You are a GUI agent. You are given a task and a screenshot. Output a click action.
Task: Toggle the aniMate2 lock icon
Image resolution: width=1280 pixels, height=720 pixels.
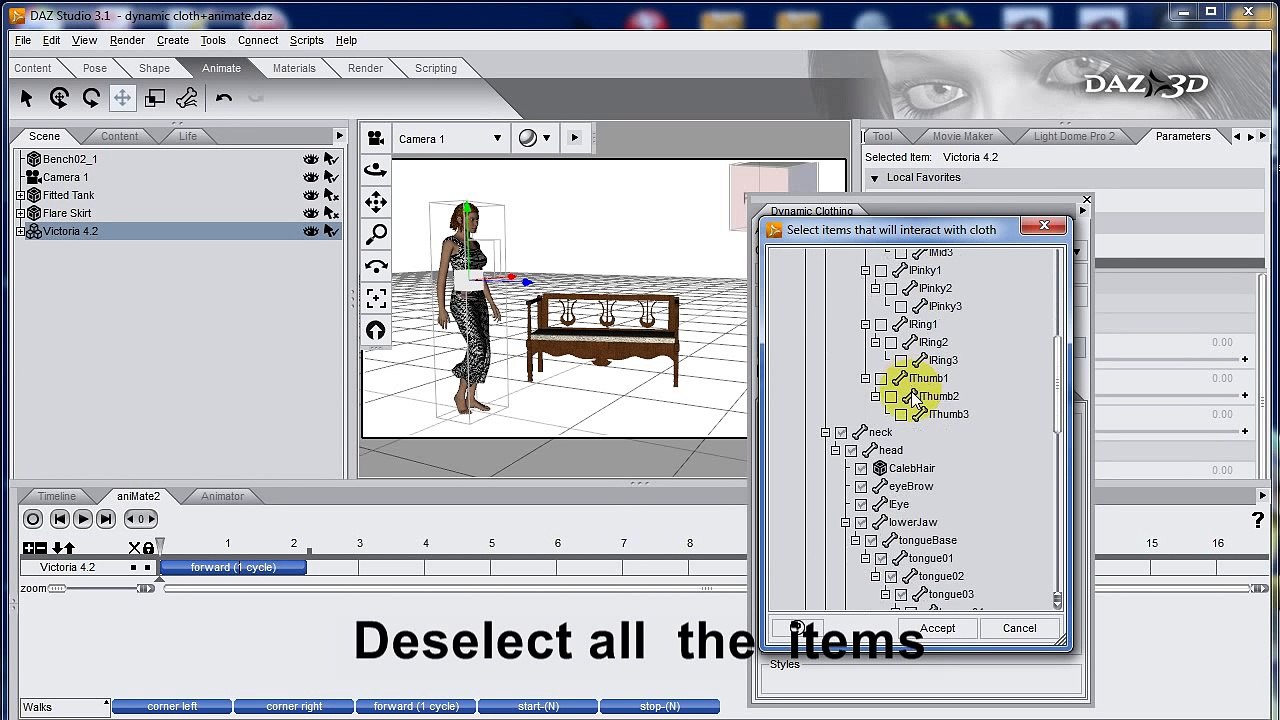(148, 548)
